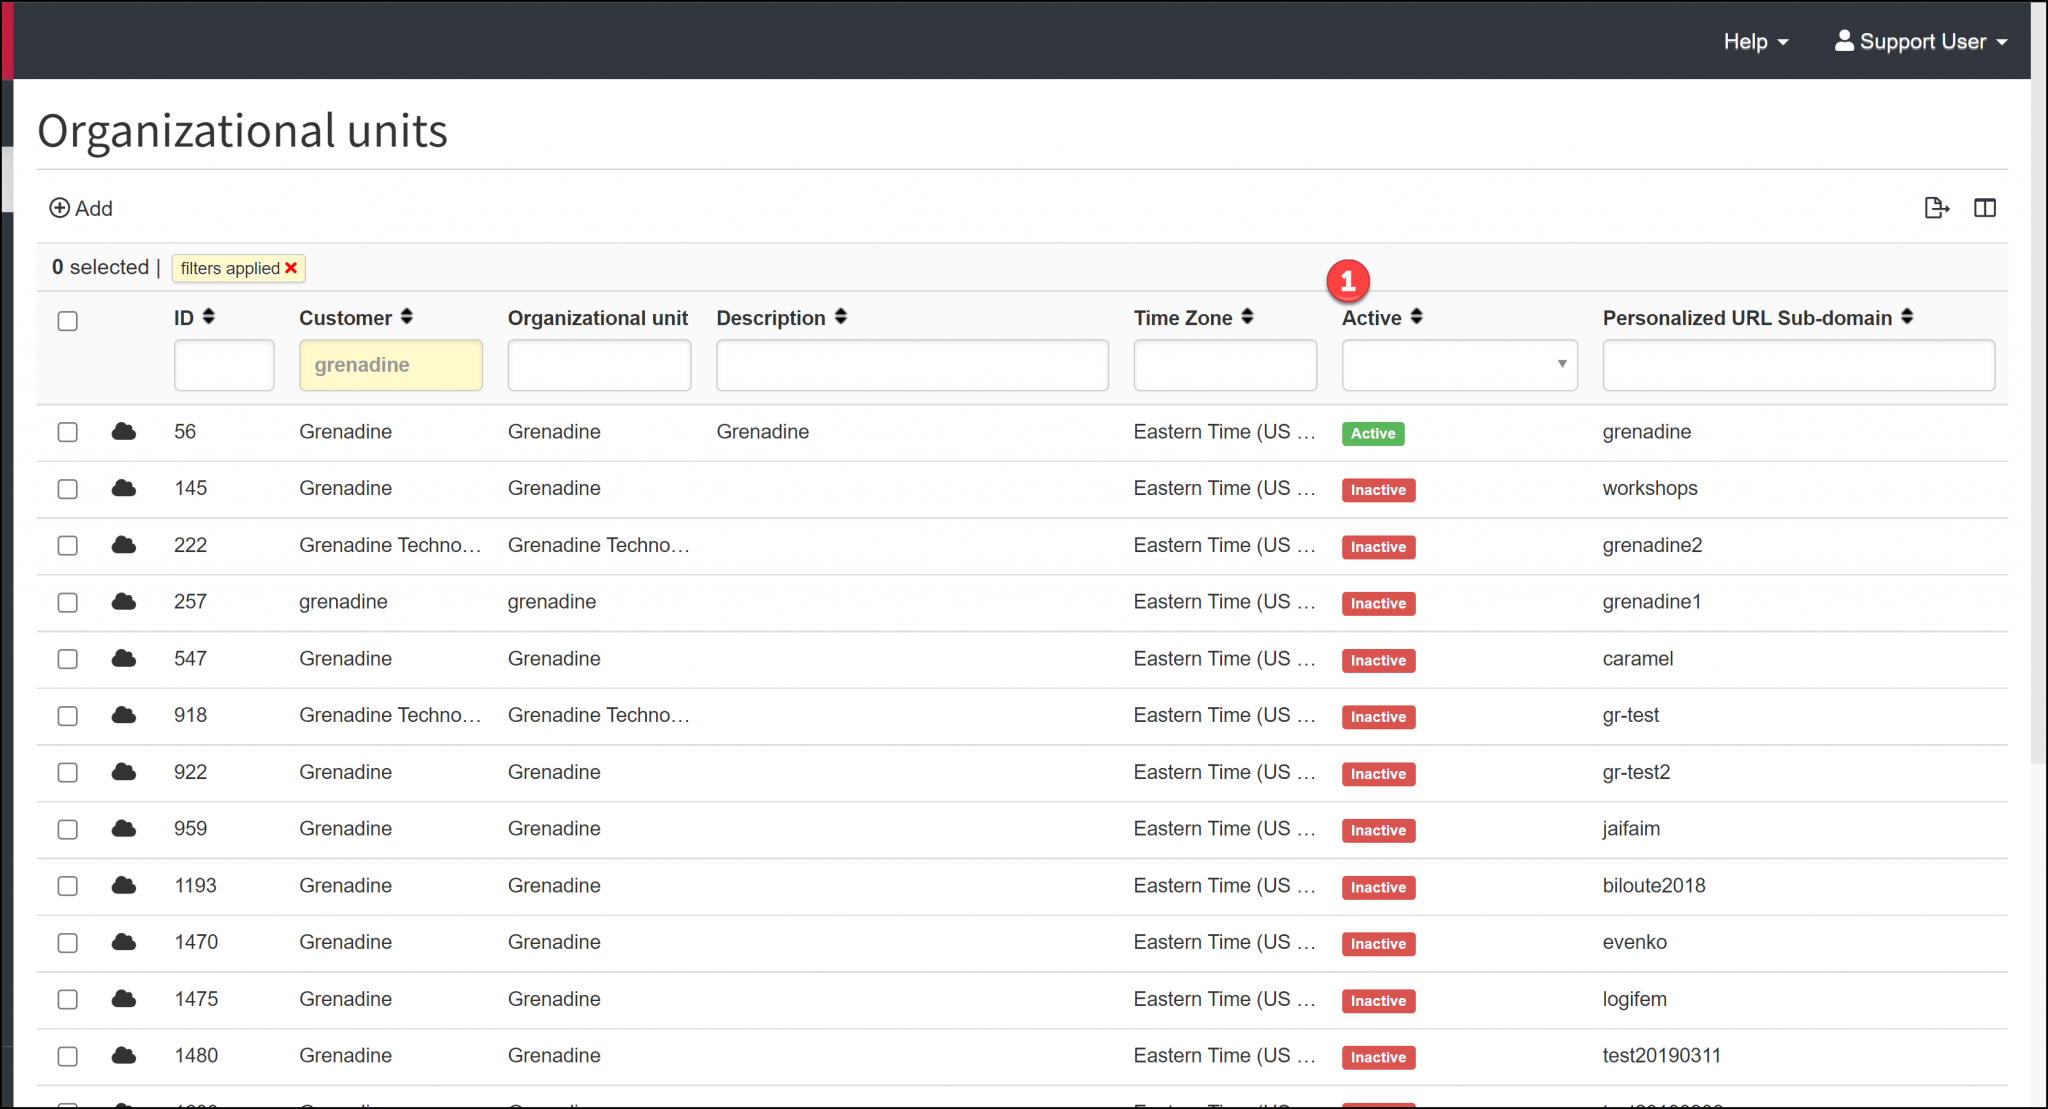Click the Active badge on row 56
This screenshot has width=2048, height=1109.
pyautogui.click(x=1372, y=433)
